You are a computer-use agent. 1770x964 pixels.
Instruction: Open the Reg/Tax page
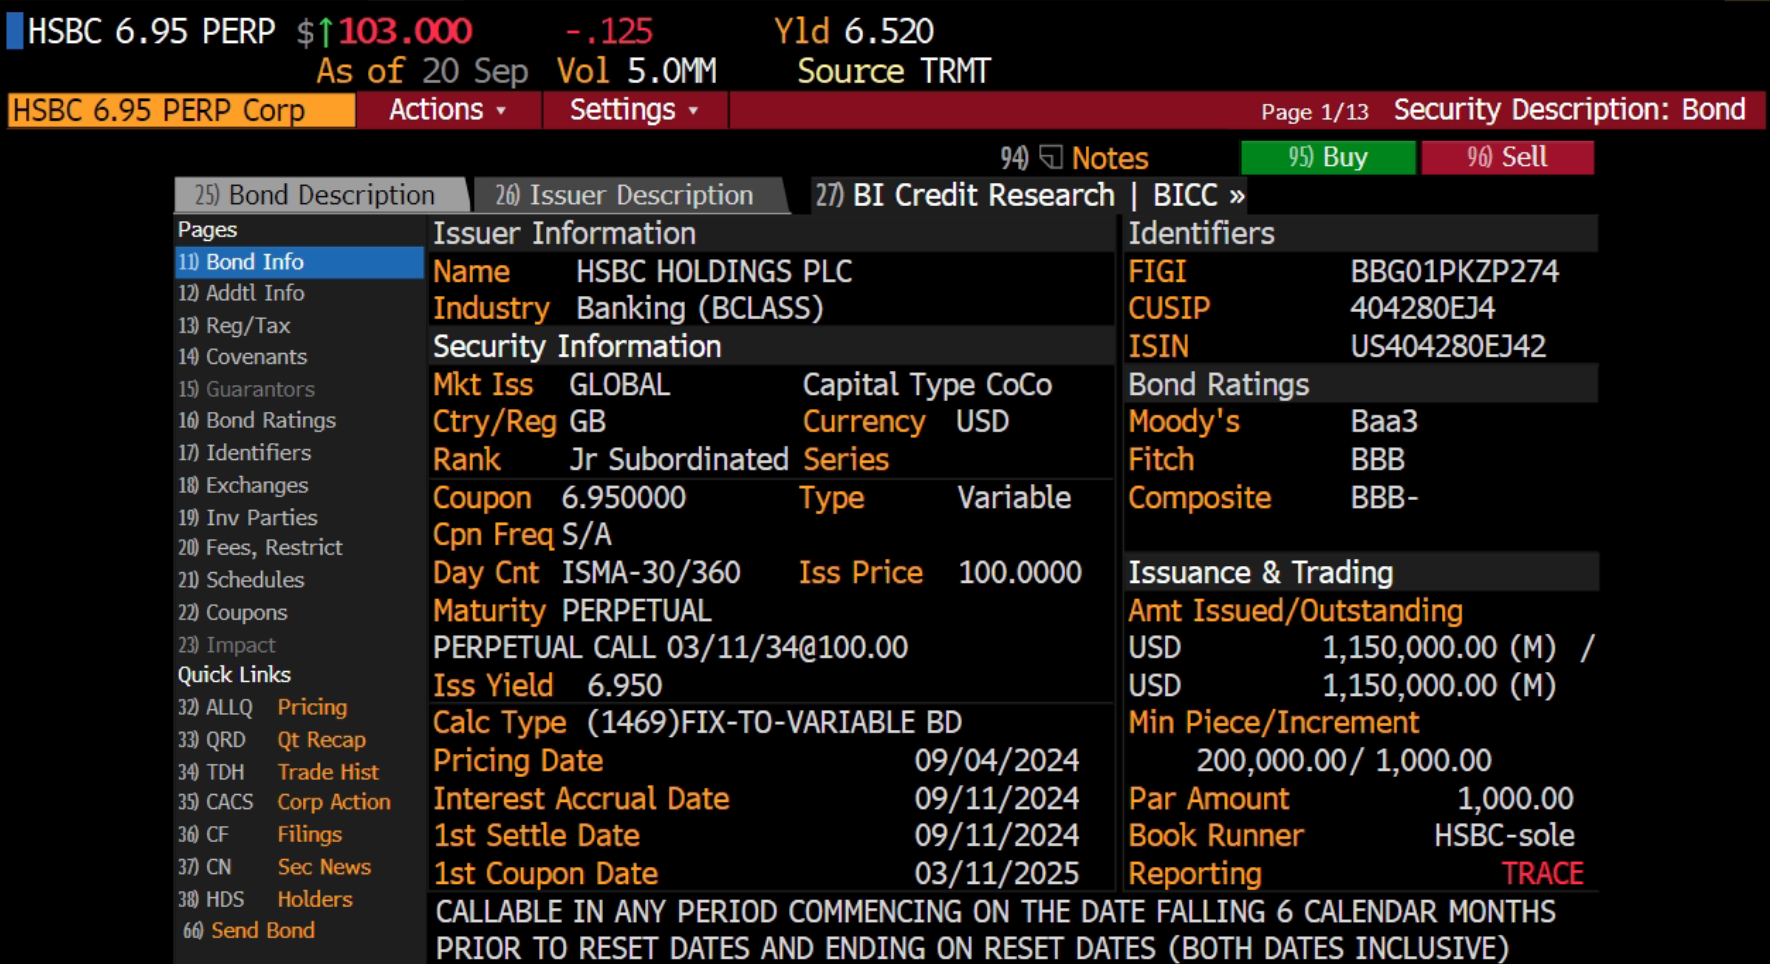pos(234,325)
